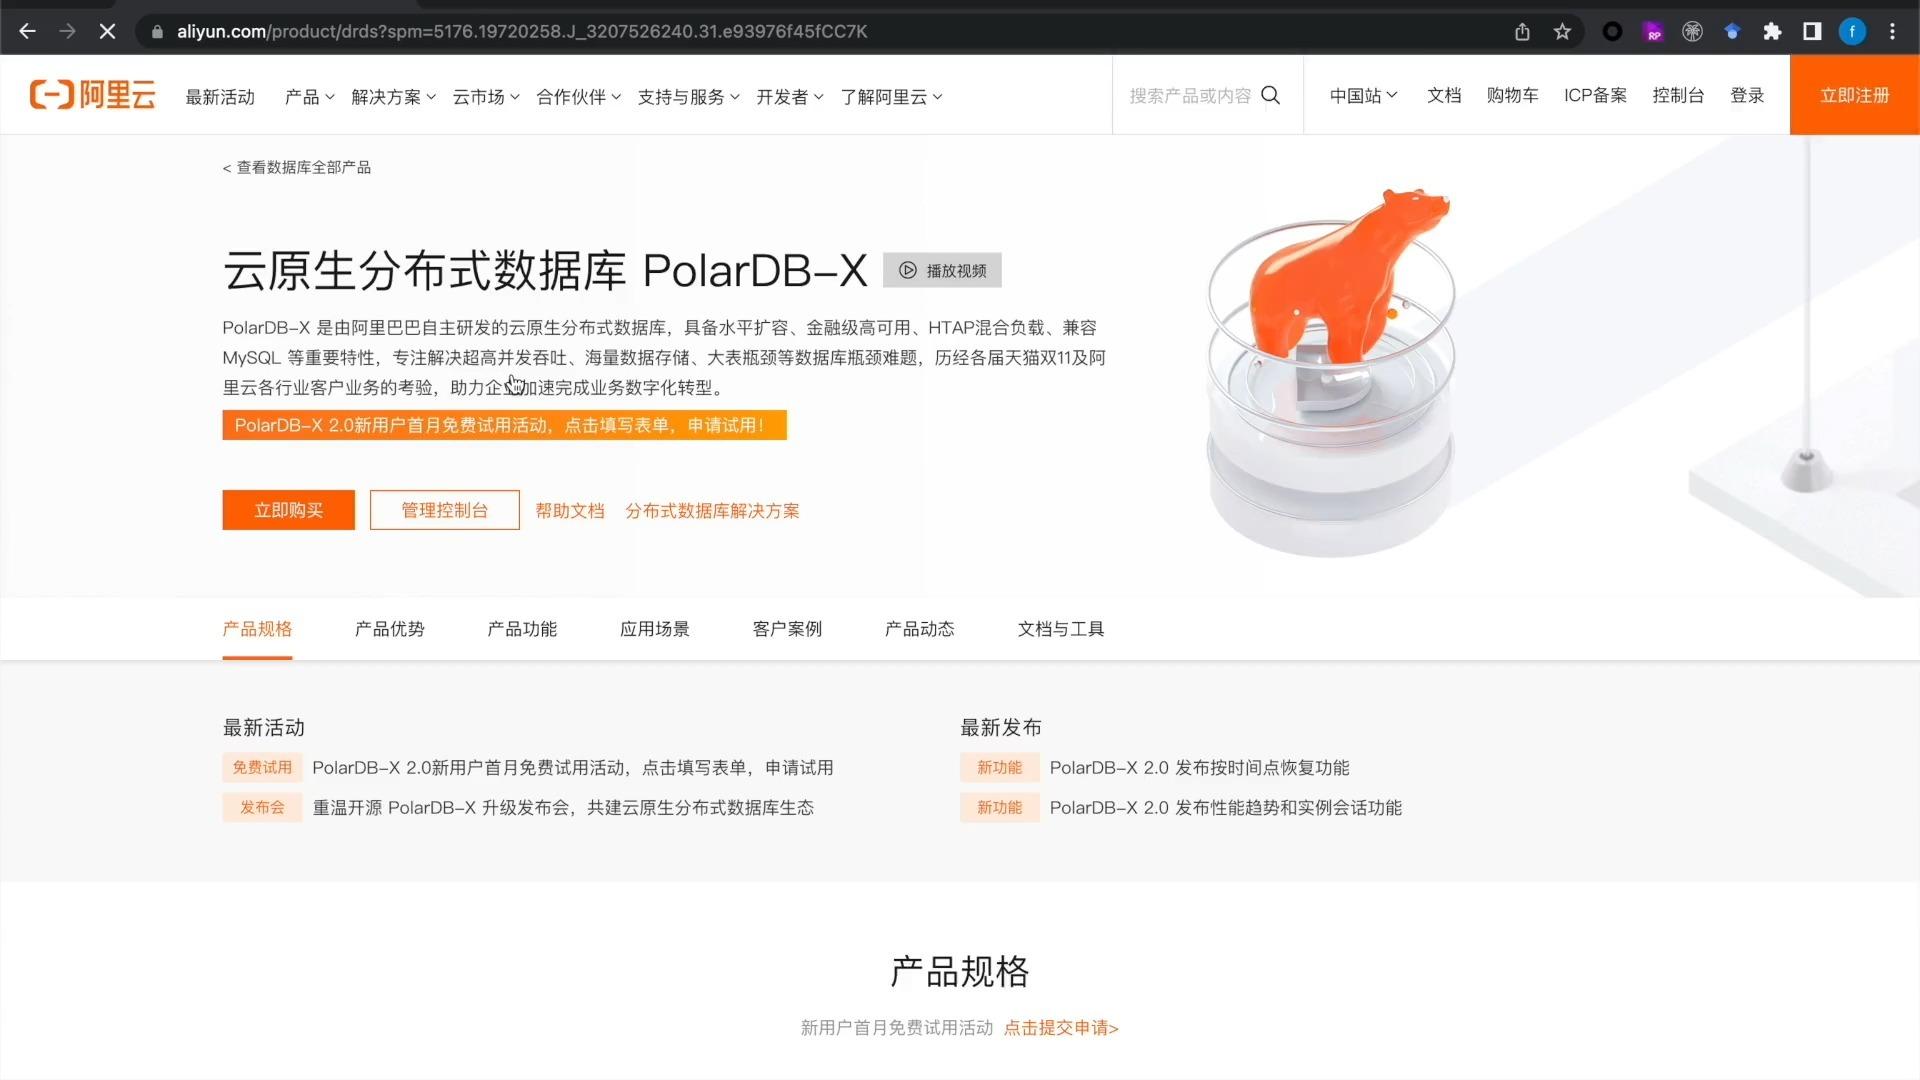The image size is (1920, 1080).
Task: Toggle the browser side panel icon
Action: click(x=1812, y=32)
